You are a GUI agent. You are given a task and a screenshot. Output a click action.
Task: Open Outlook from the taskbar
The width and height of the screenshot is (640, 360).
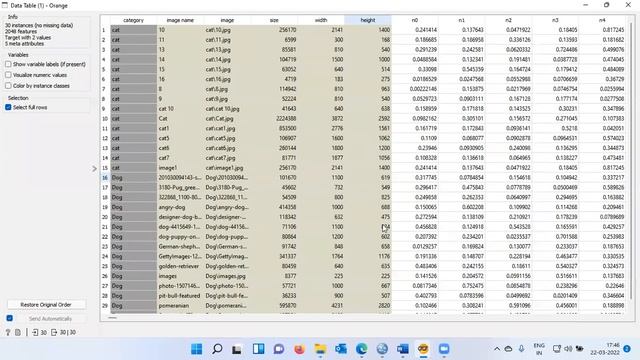click(x=341, y=349)
